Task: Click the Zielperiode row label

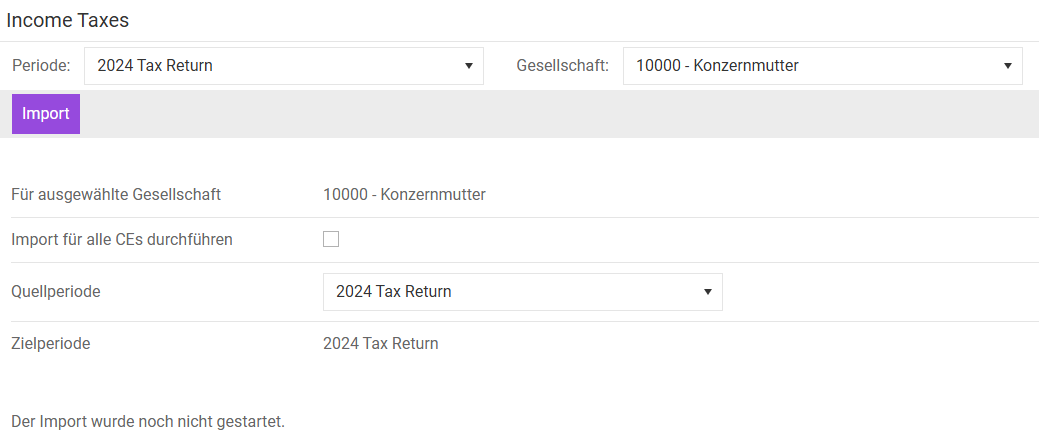Action: point(50,344)
